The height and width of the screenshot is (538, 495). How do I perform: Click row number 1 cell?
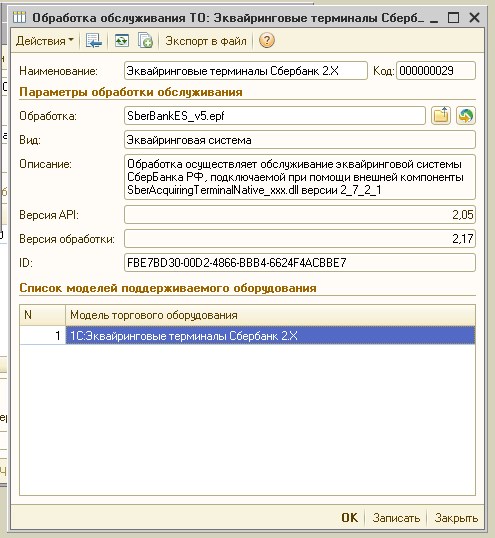pyautogui.click(x=43, y=336)
